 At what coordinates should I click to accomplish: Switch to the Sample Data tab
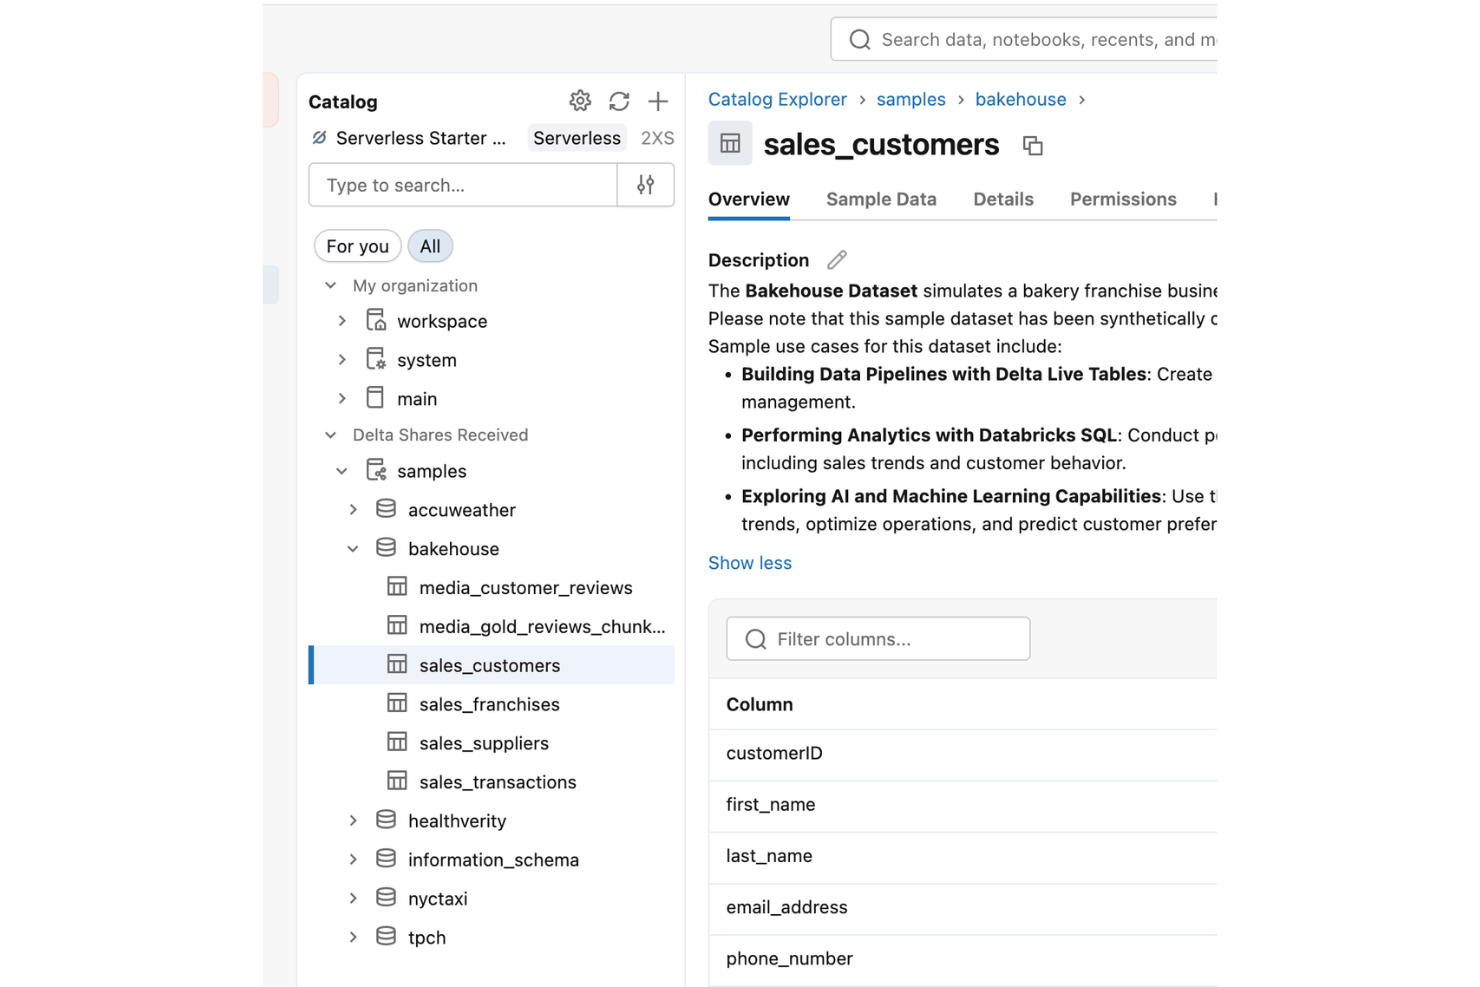[880, 199]
